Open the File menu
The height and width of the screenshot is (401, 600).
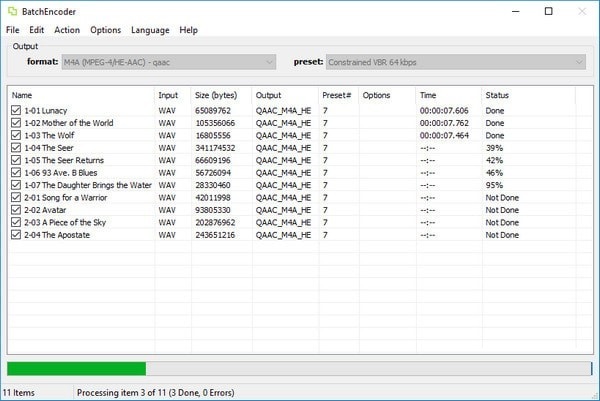click(13, 30)
